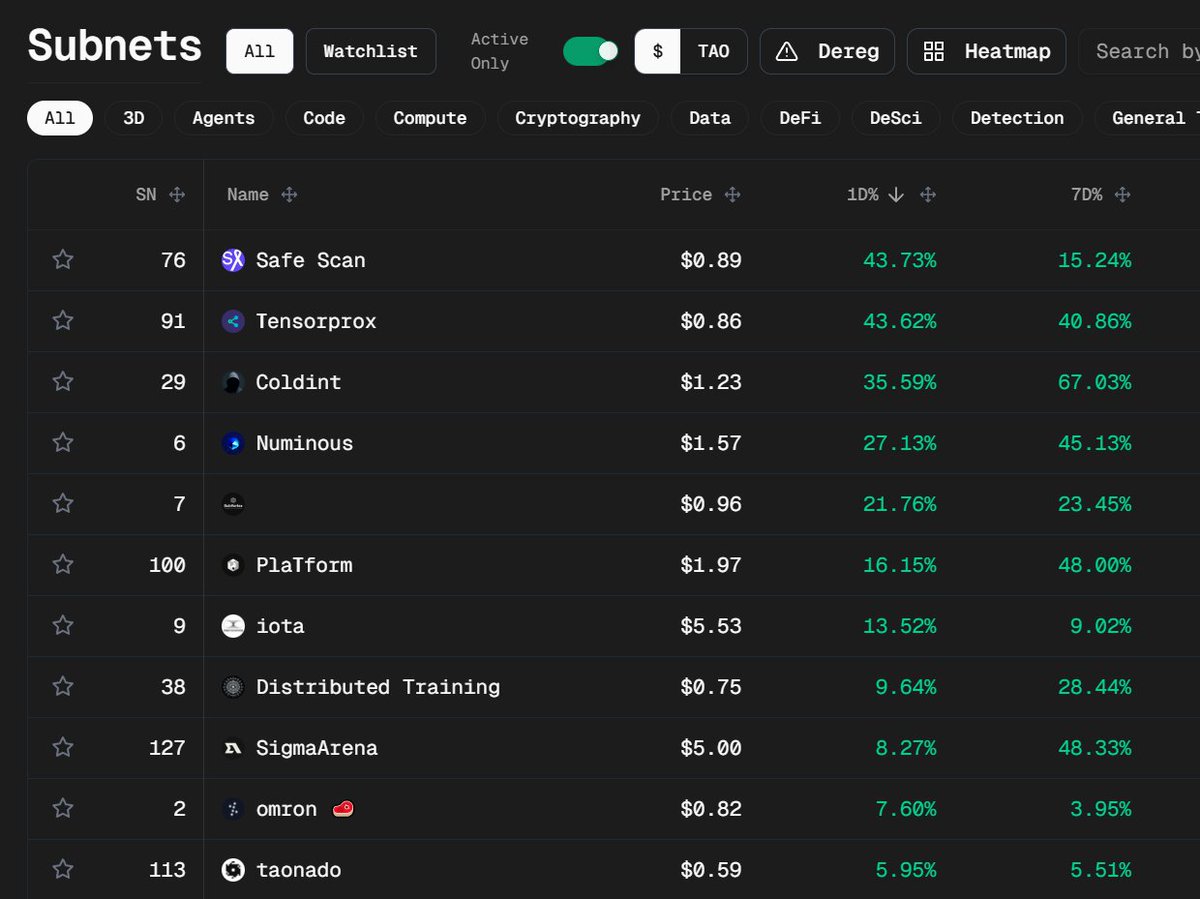This screenshot has height=899, width=1200.
Task: Star the taonado subnet row
Action: click(x=63, y=870)
